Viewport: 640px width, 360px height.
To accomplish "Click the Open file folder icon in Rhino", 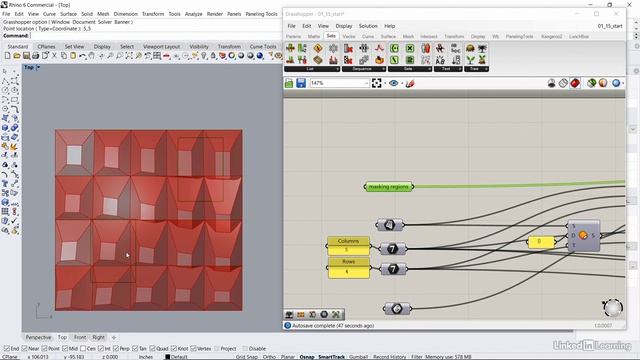I will click(x=17, y=56).
